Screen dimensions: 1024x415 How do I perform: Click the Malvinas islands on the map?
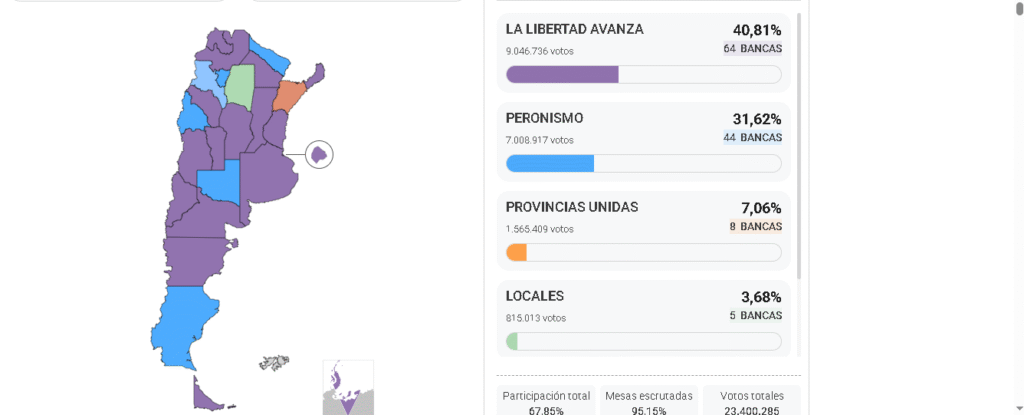273,363
